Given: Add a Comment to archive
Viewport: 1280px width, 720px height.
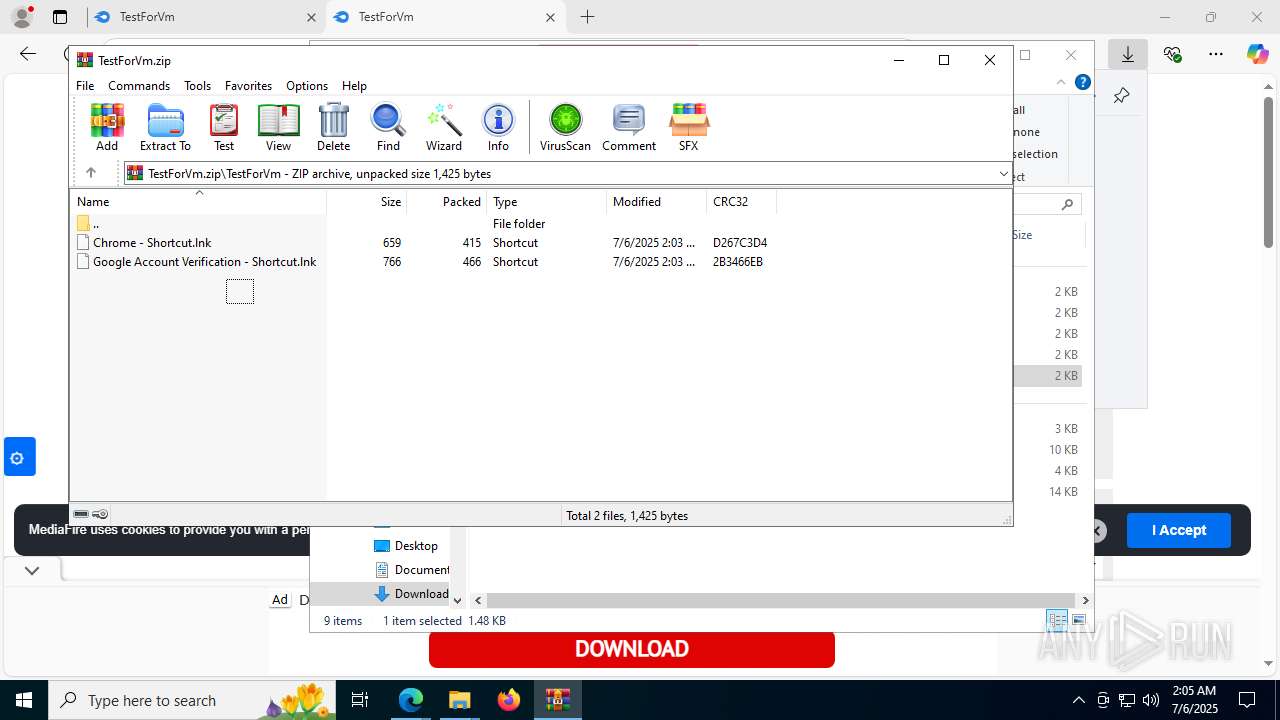Looking at the screenshot, I should 629,127.
